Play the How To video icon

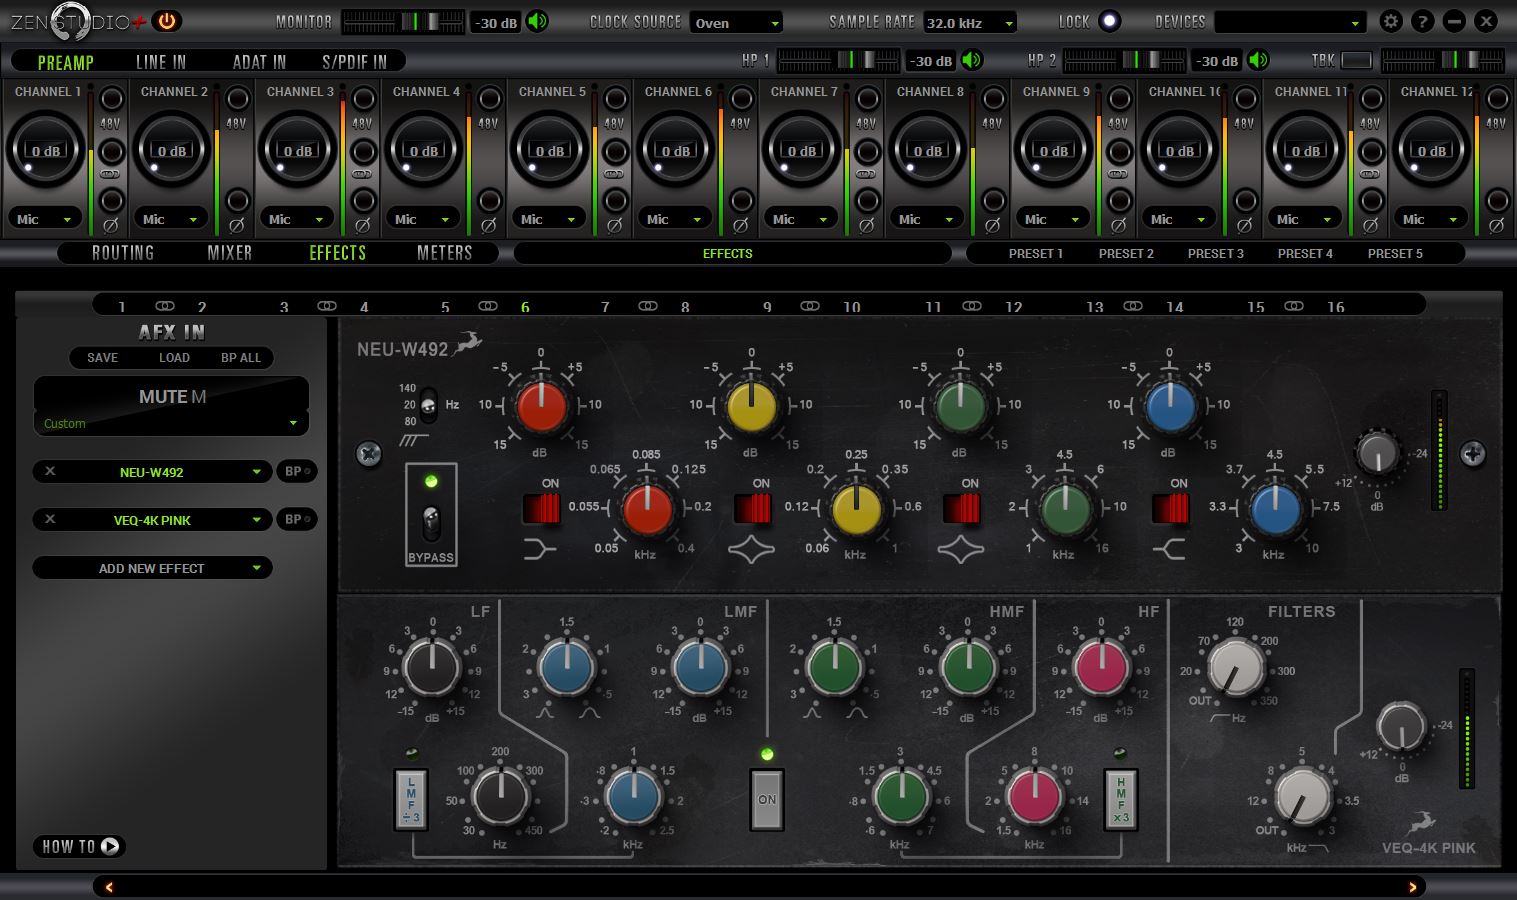click(110, 846)
